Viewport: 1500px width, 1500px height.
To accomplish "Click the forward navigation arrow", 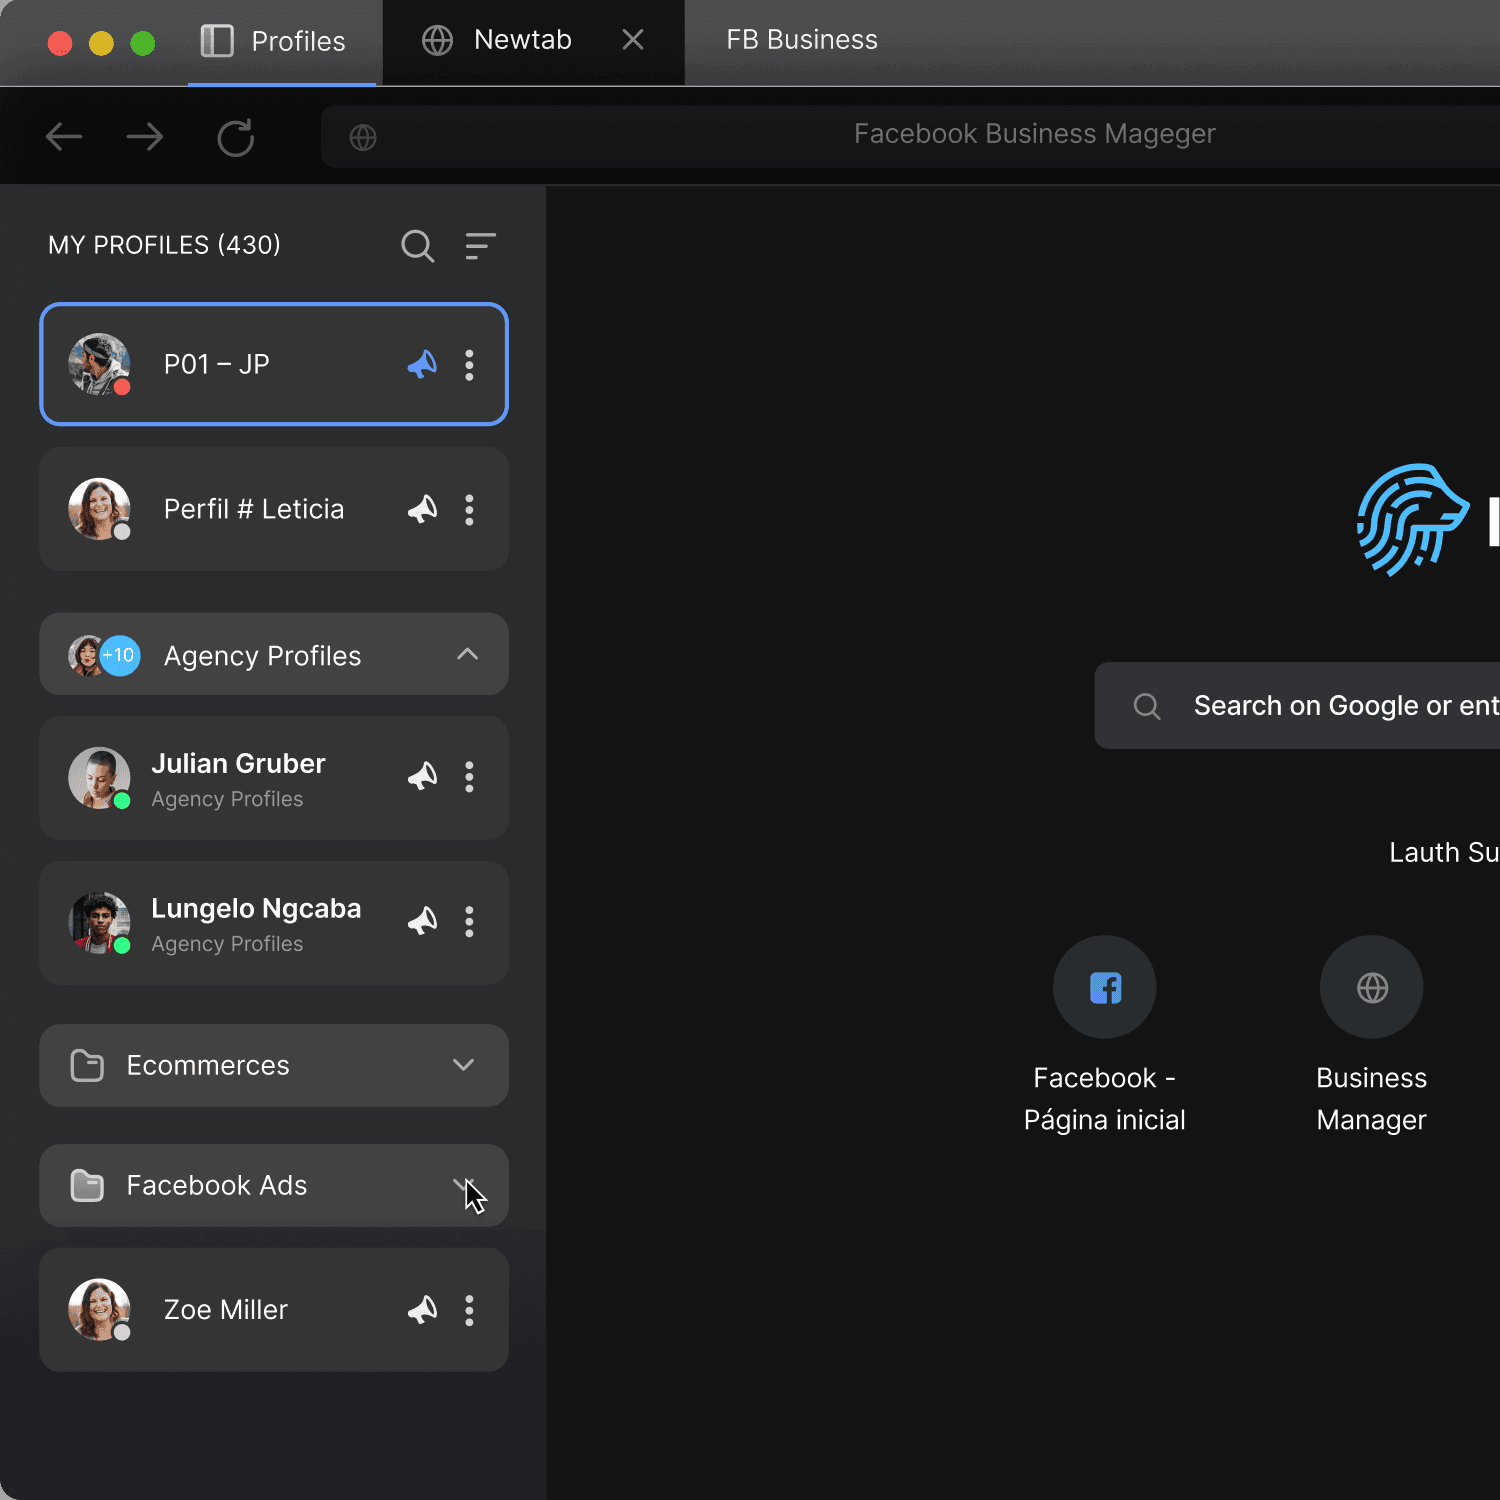I will (145, 137).
